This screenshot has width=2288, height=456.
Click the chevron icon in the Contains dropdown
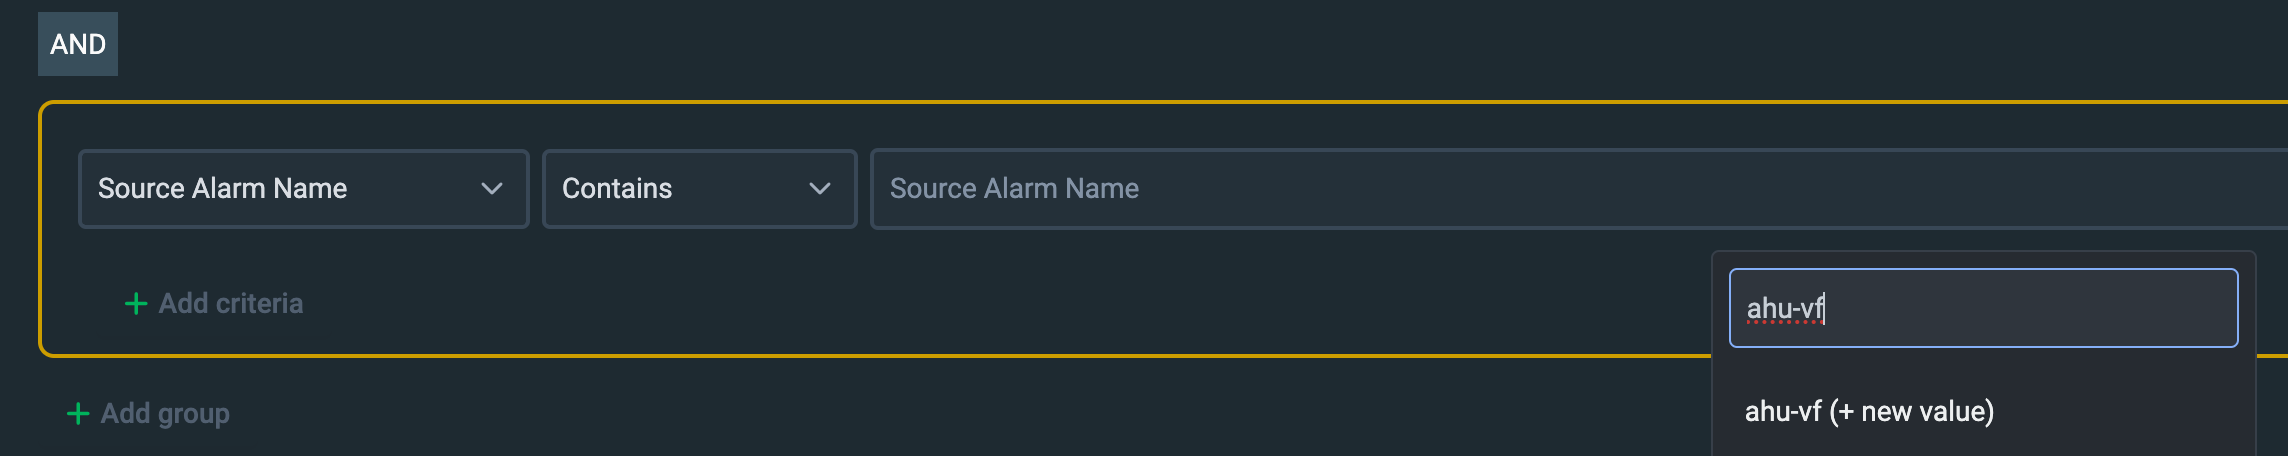coord(820,189)
